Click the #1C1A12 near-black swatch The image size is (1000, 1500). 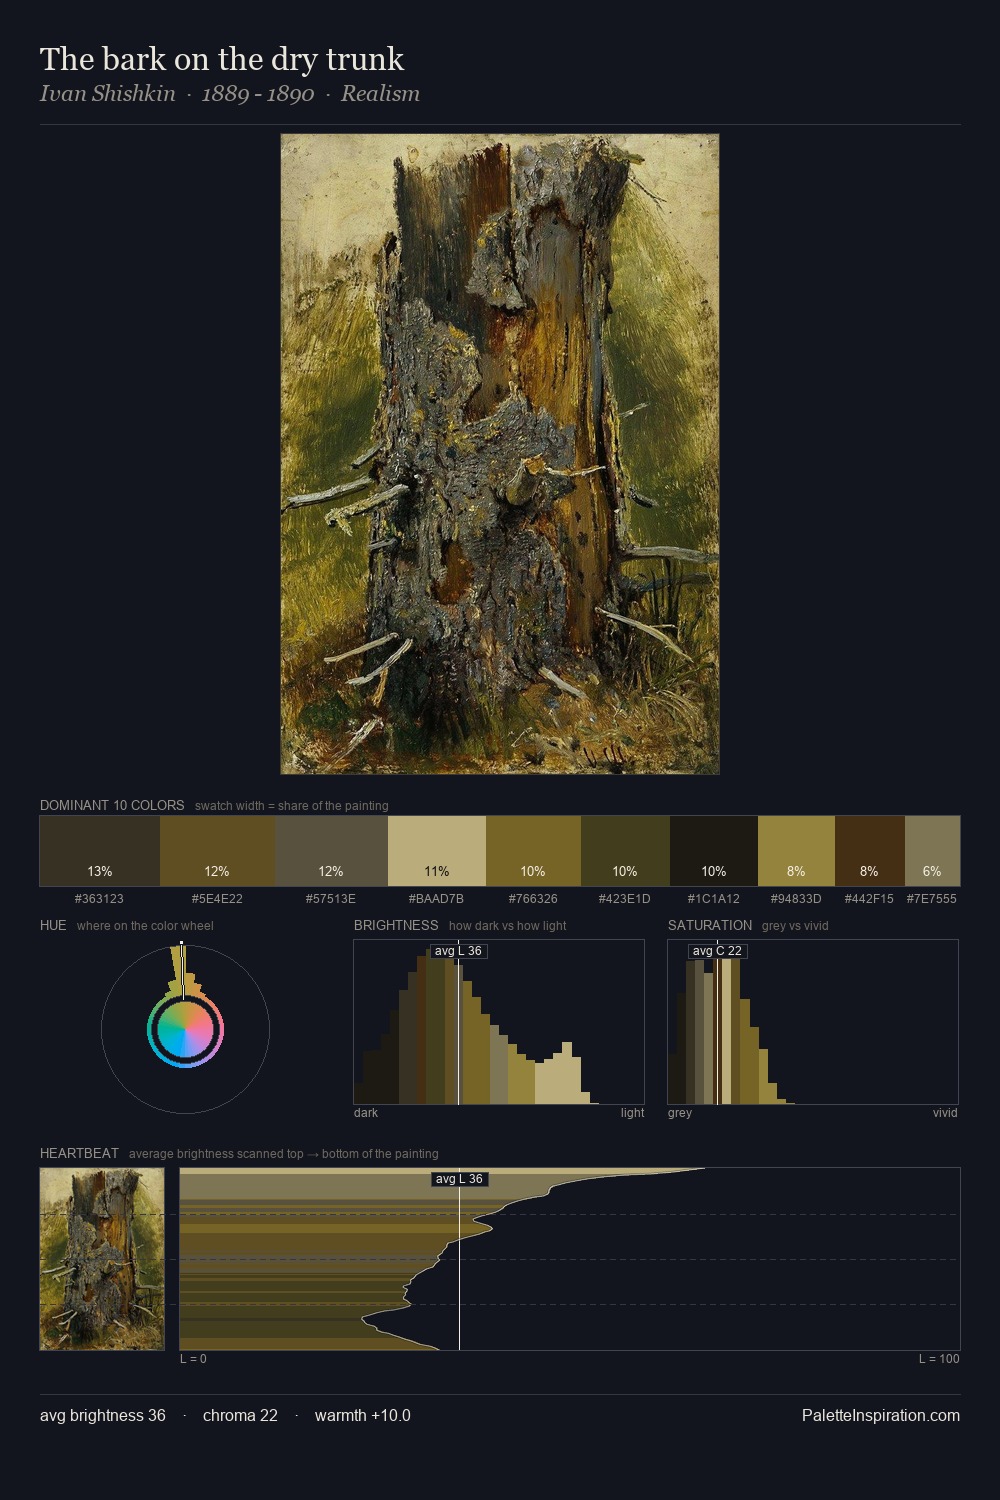click(714, 851)
